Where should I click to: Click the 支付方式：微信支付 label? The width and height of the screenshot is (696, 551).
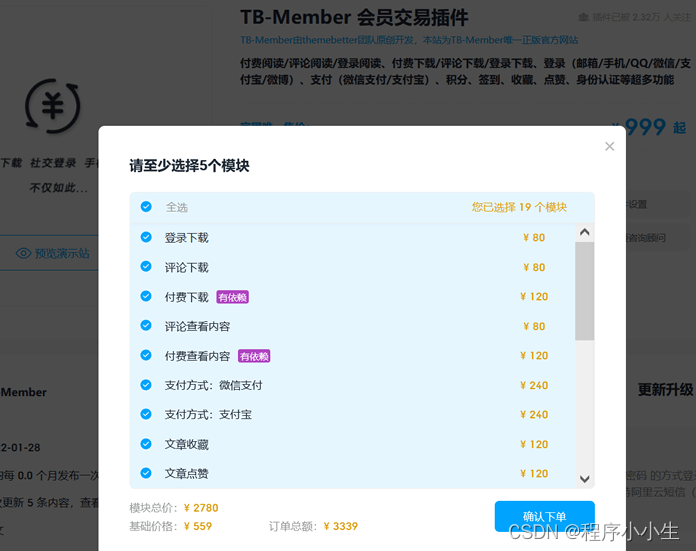pyautogui.click(x=214, y=385)
